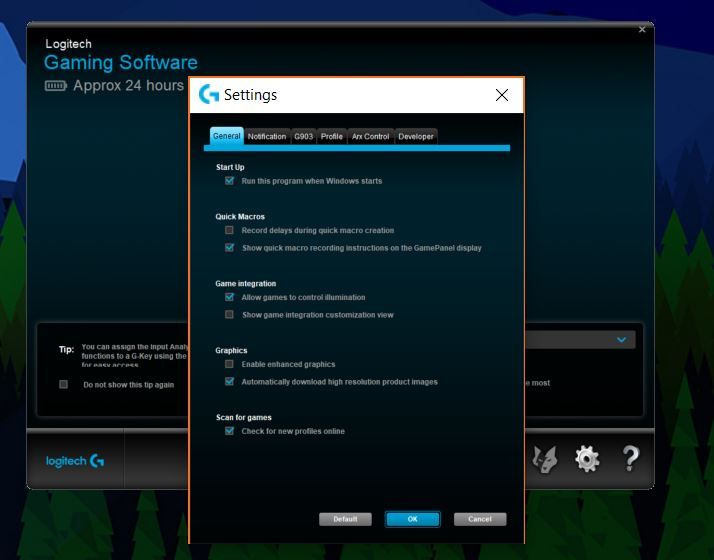Open the G903 tab
Image resolution: width=714 pixels, height=560 pixels.
pos(303,137)
